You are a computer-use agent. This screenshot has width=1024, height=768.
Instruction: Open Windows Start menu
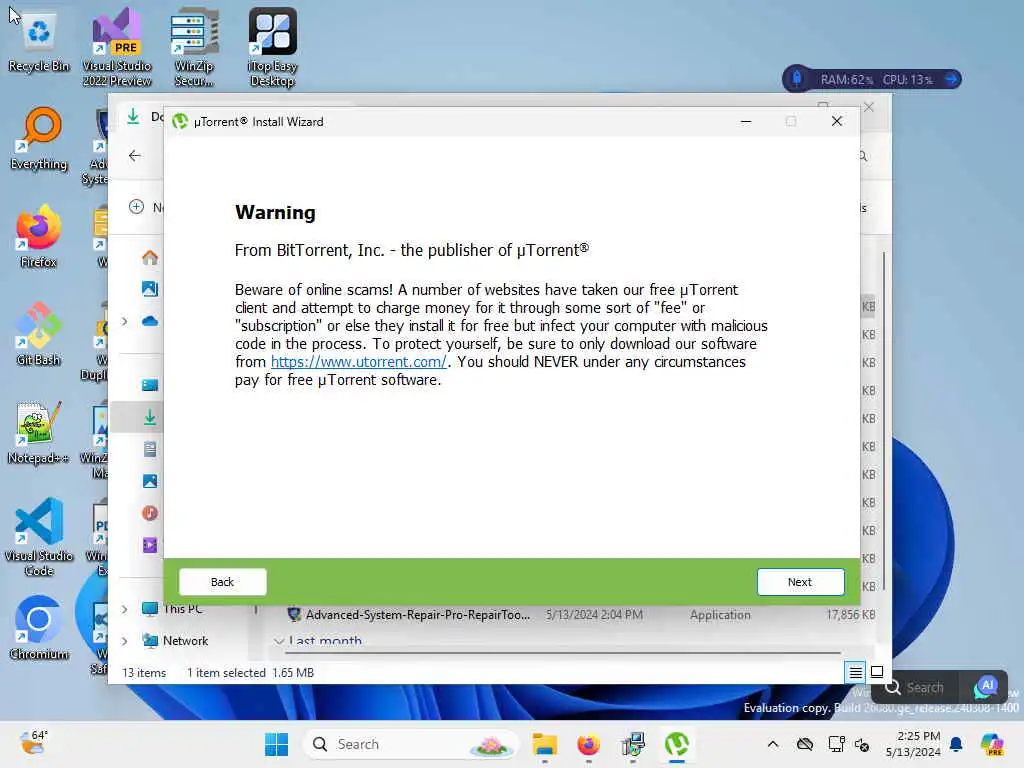pyautogui.click(x=276, y=744)
